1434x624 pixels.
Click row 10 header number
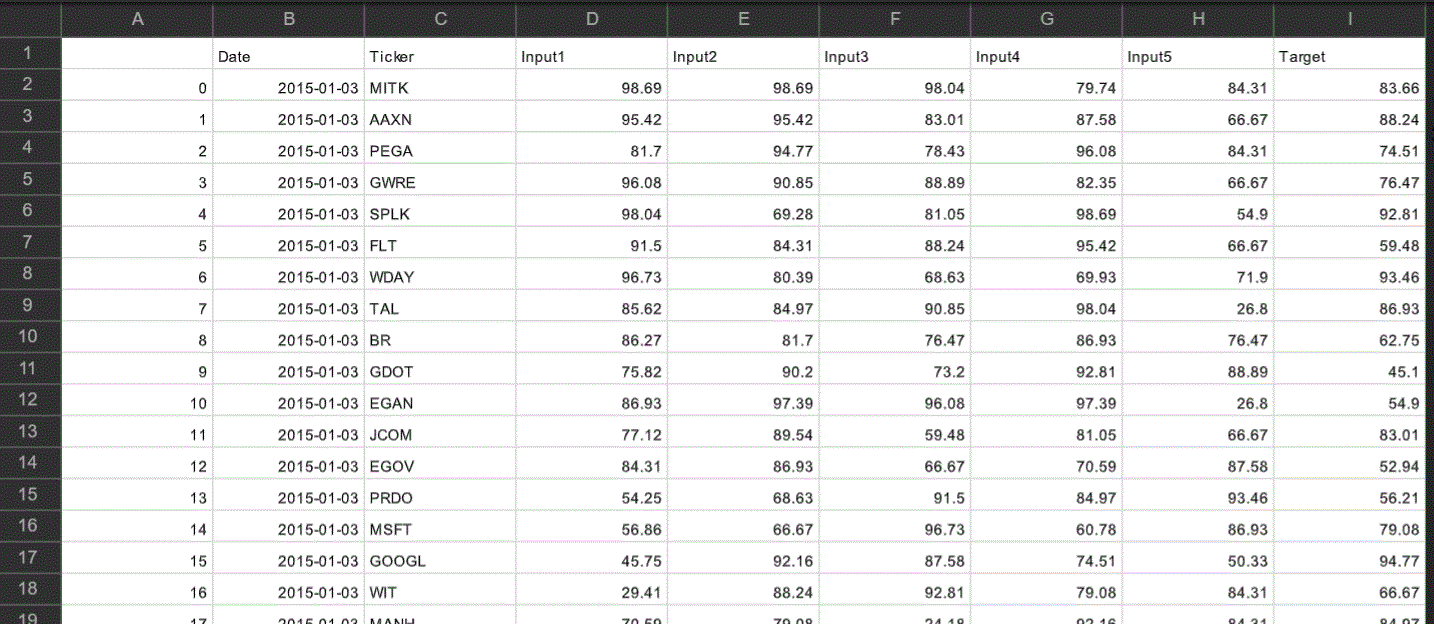(x=30, y=337)
